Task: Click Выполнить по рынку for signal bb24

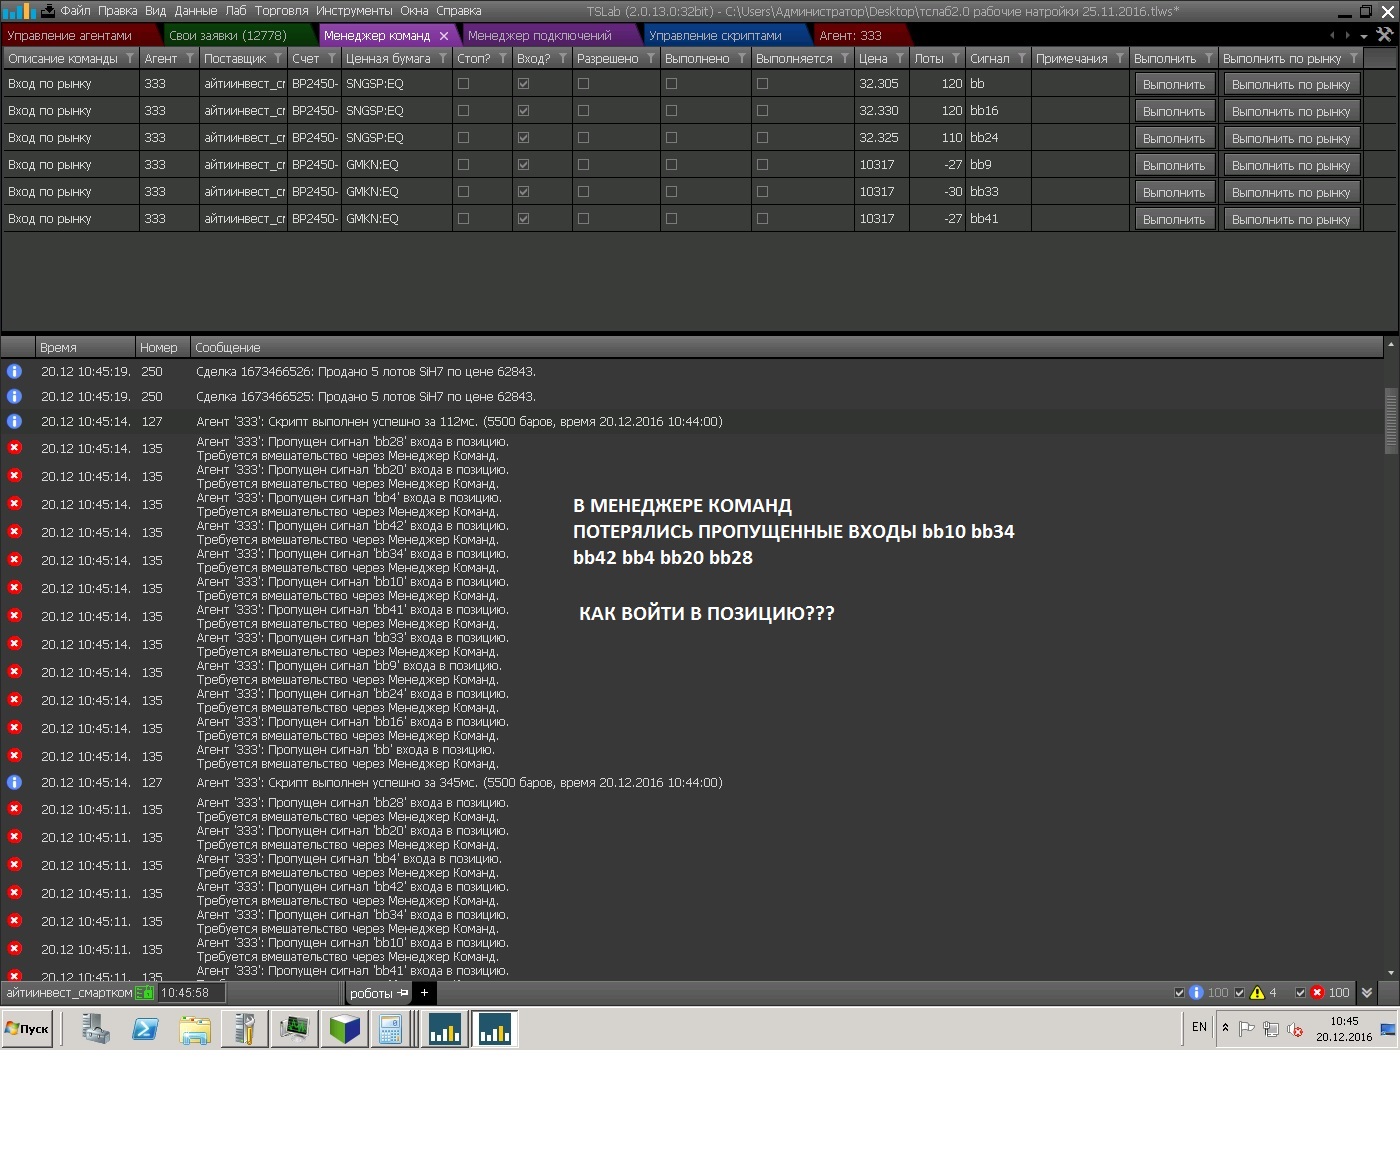Action: (1291, 138)
